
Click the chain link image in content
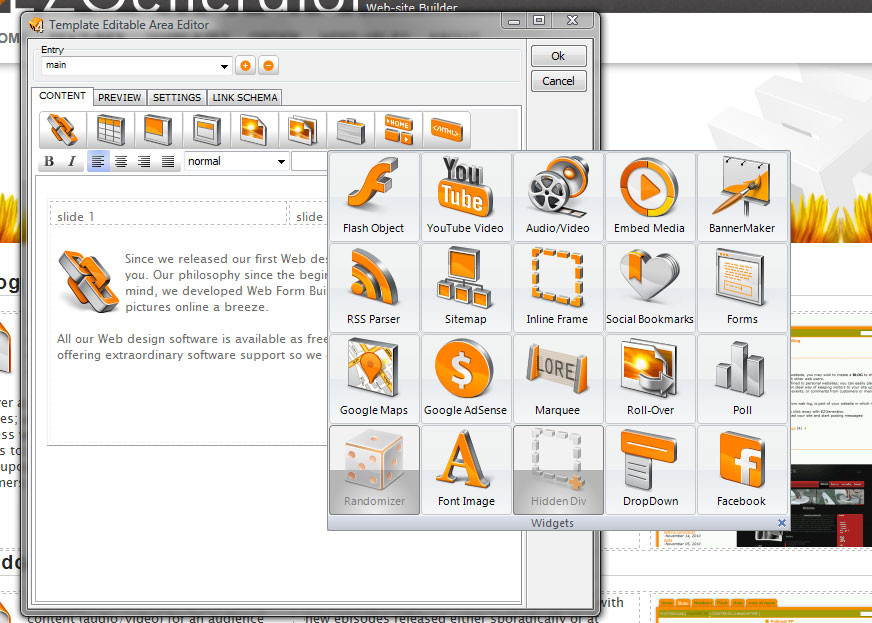[x=88, y=281]
